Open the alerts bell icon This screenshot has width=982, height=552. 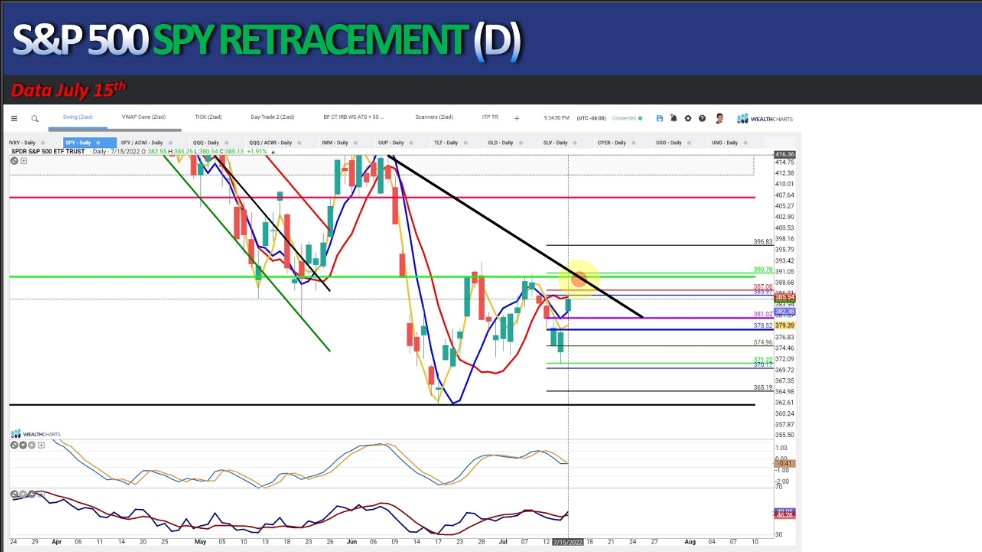[x=674, y=118]
